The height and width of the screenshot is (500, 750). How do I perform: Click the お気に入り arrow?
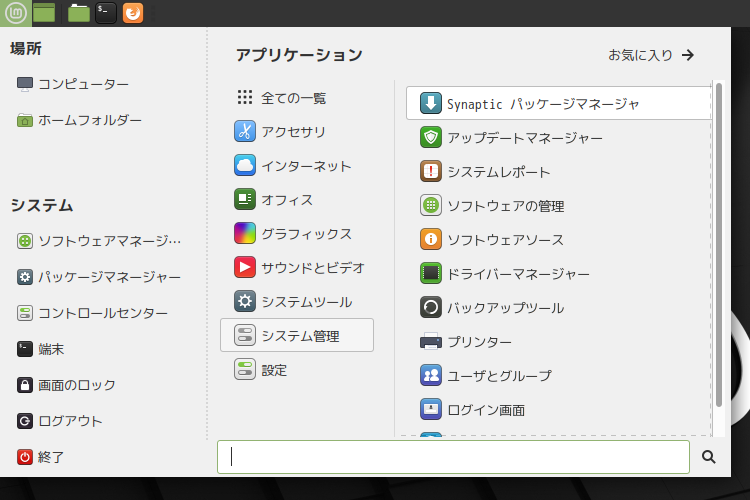point(688,55)
